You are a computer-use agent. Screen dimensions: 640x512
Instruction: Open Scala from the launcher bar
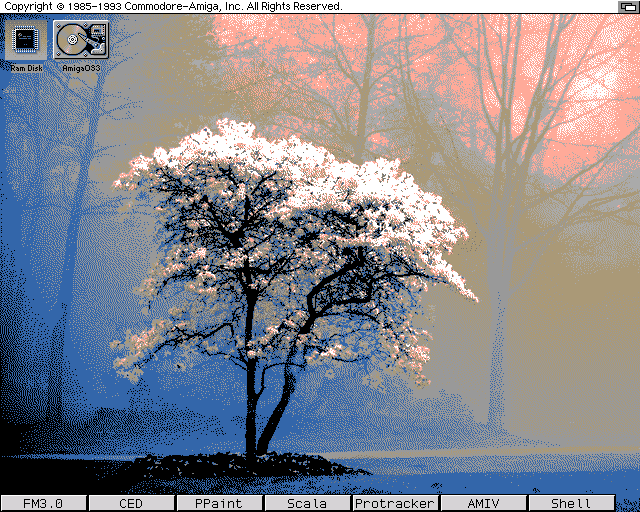click(x=307, y=503)
